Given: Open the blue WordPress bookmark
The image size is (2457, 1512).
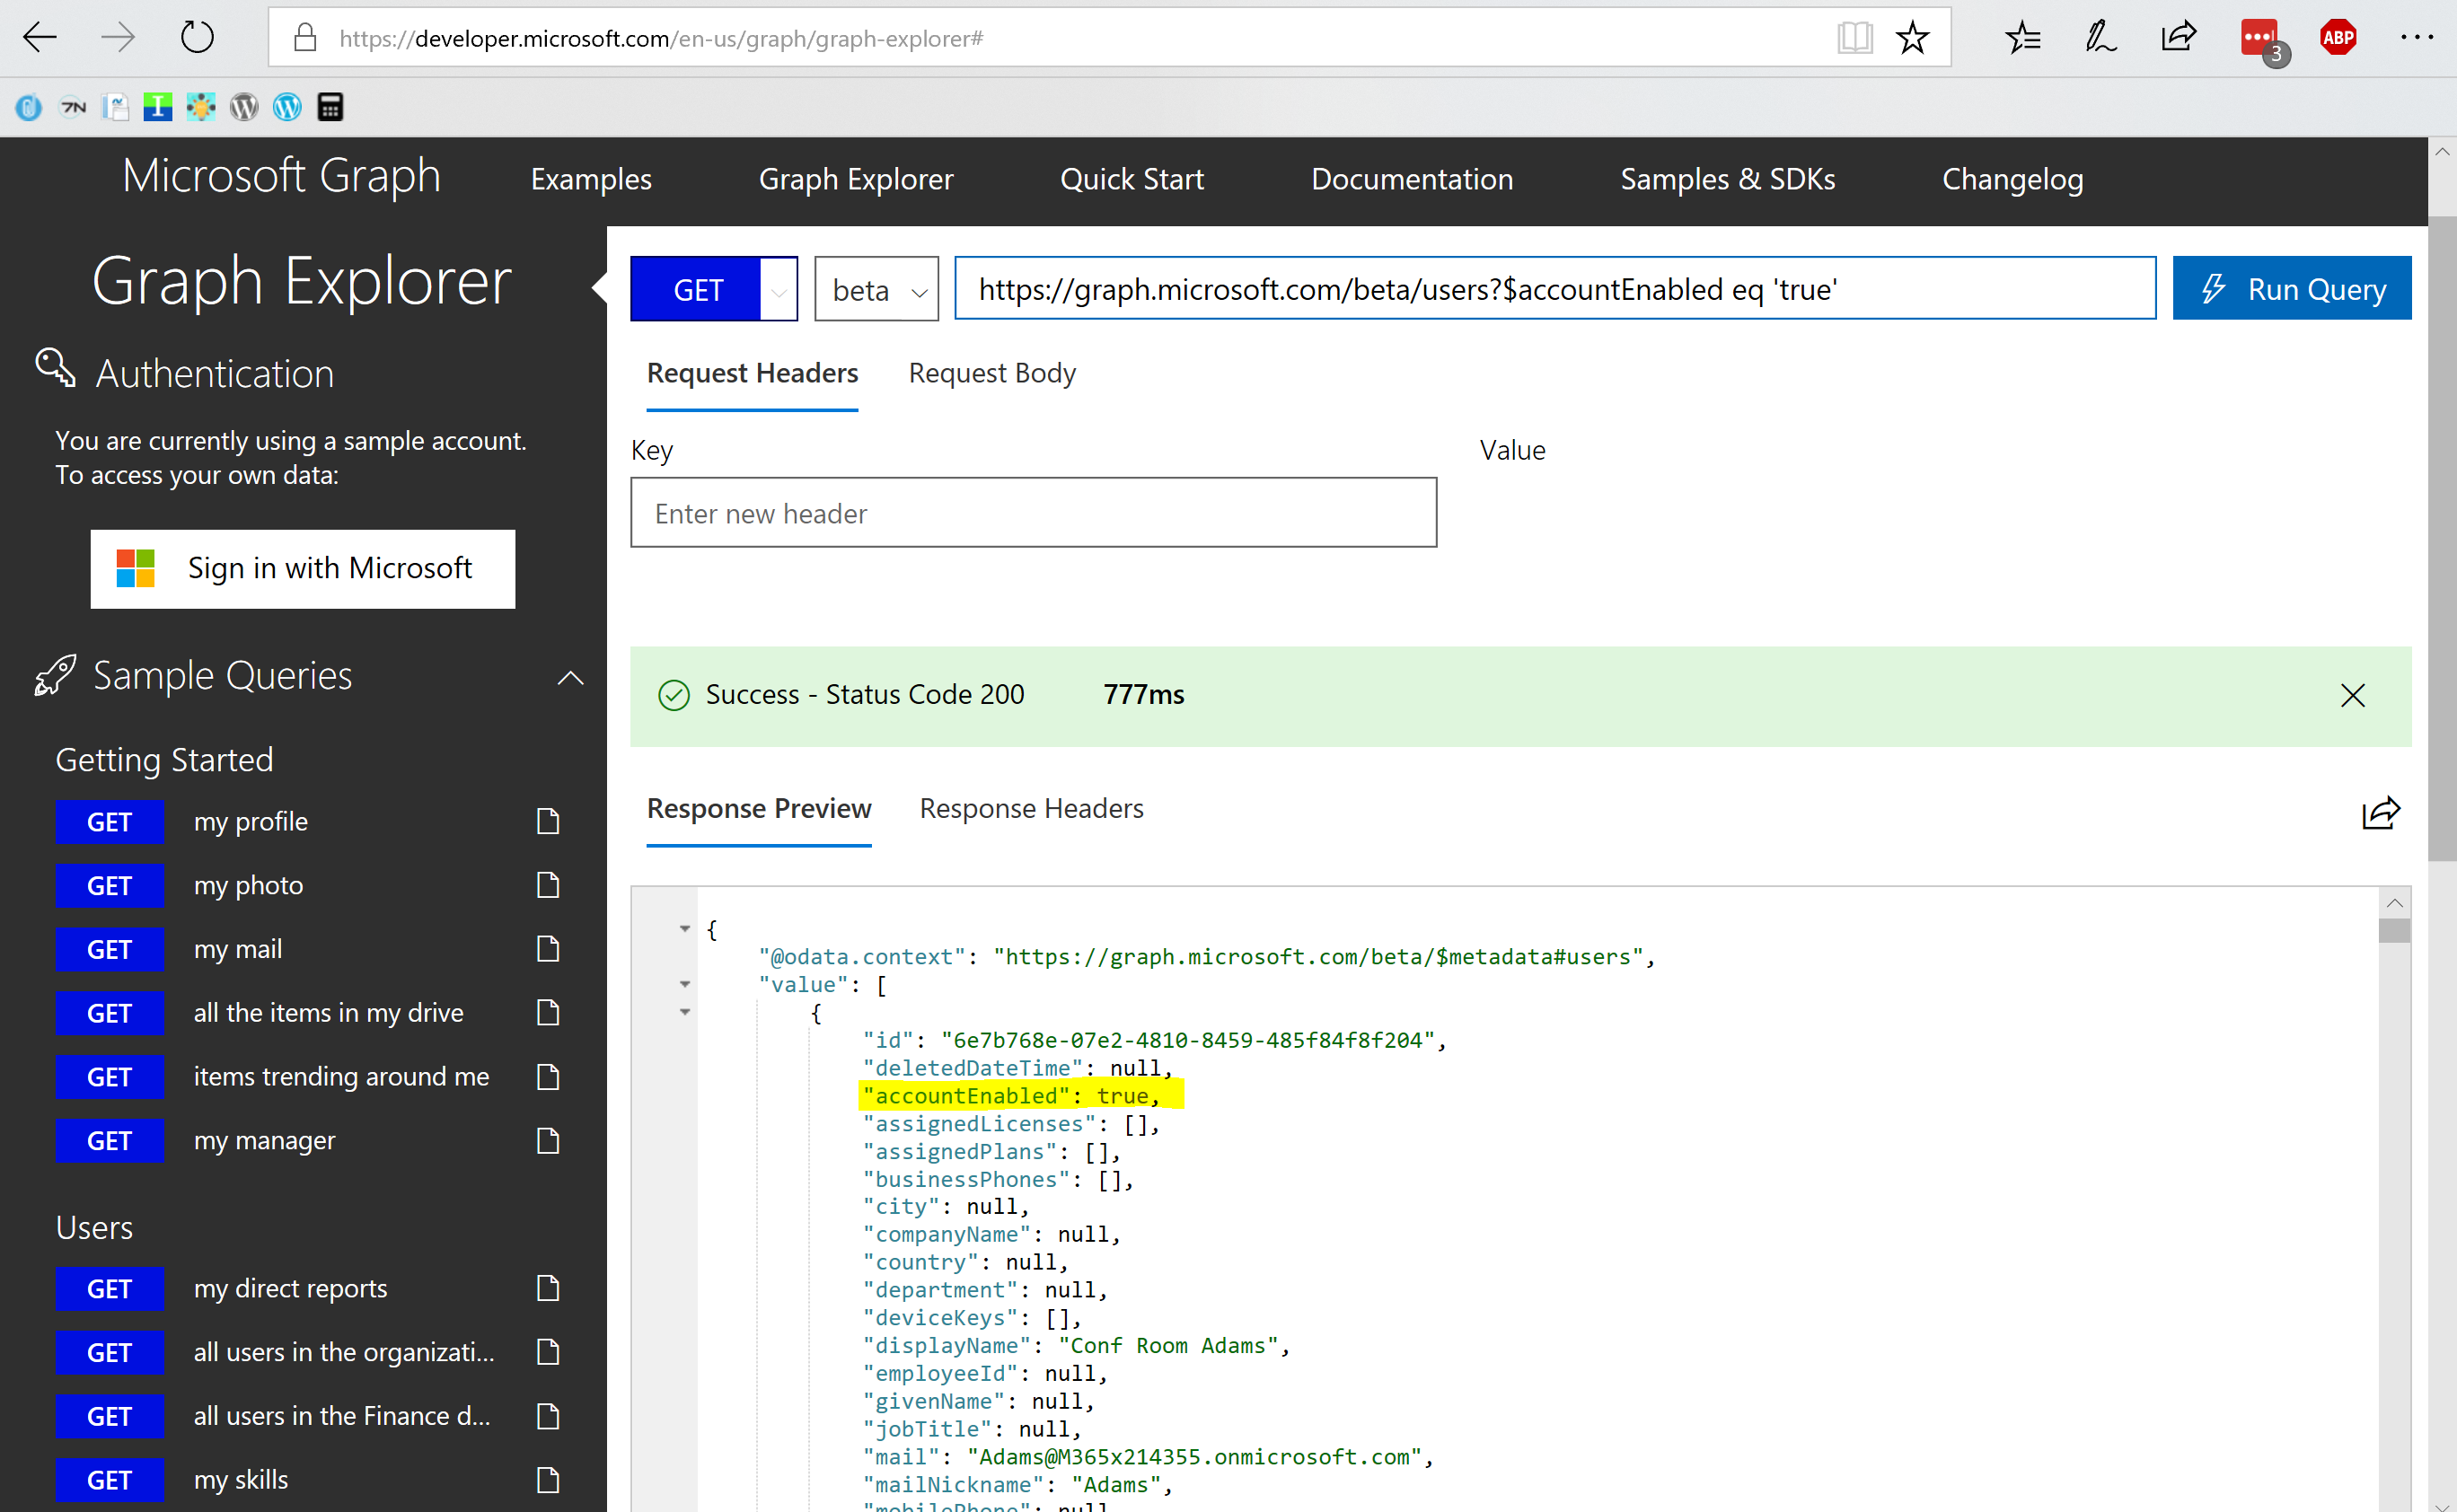Looking at the screenshot, I should click(x=287, y=106).
